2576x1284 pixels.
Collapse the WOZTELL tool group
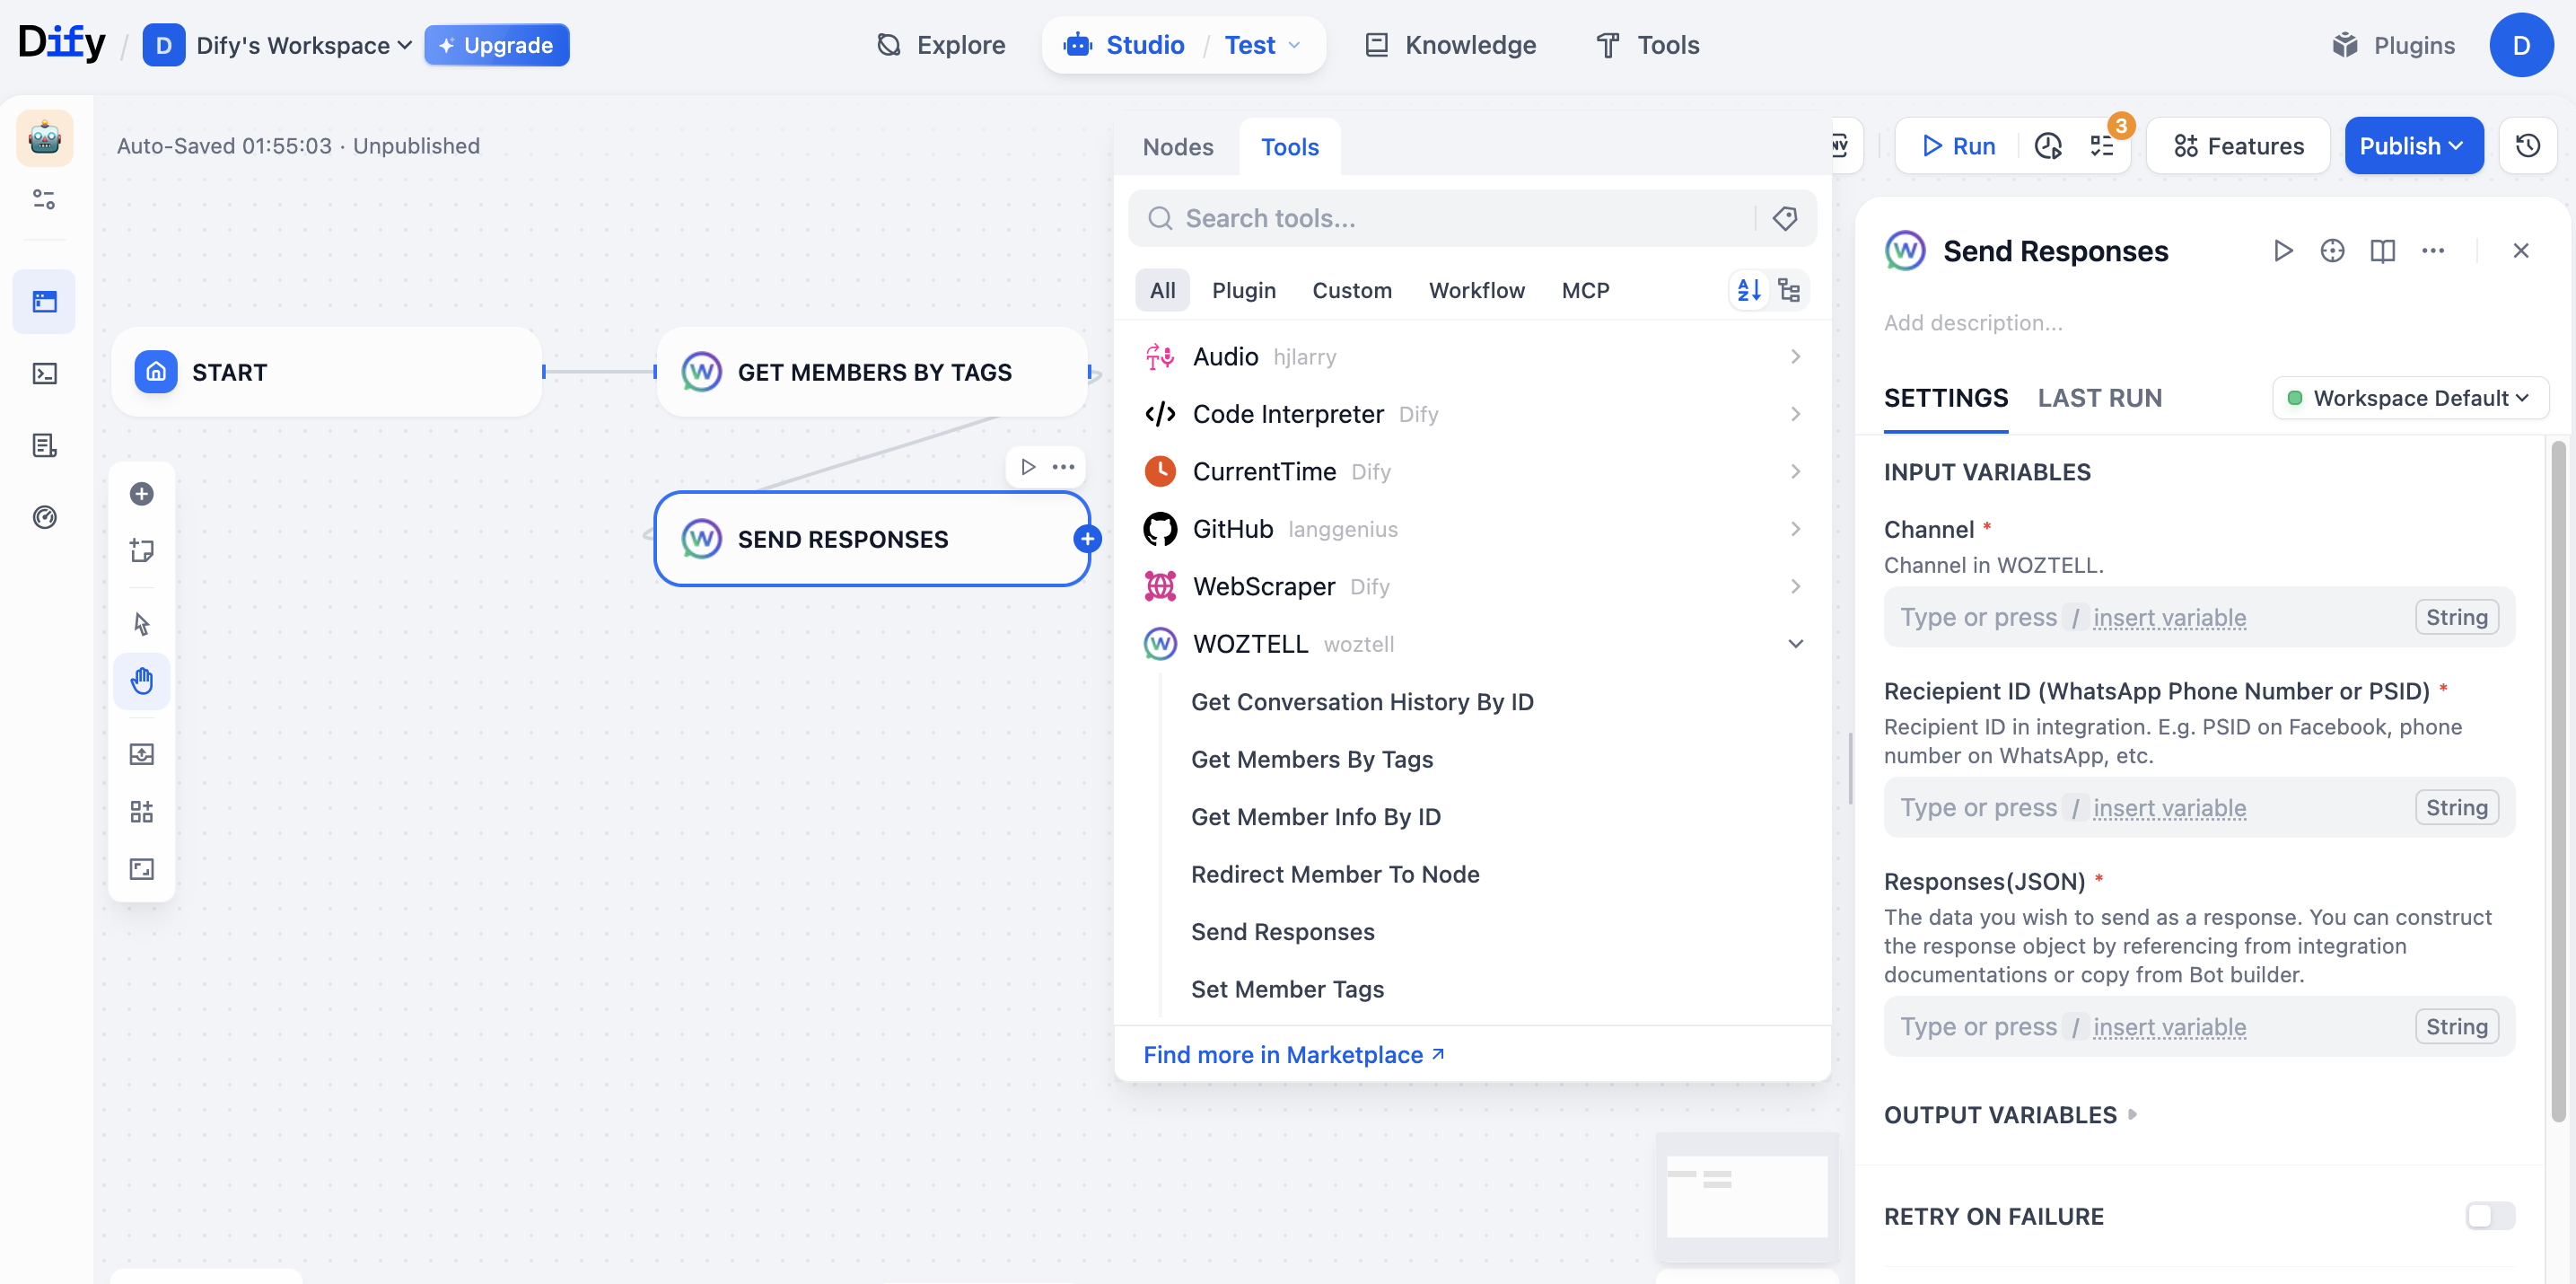coord(1795,644)
